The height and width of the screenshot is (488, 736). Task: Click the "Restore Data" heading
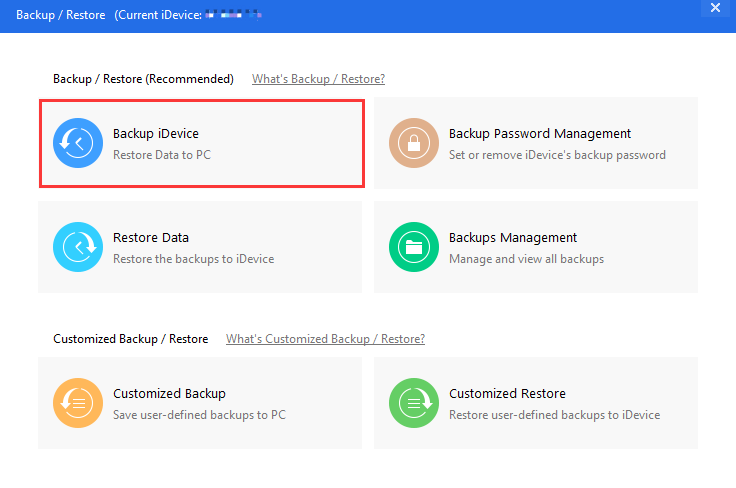point(151,238)
